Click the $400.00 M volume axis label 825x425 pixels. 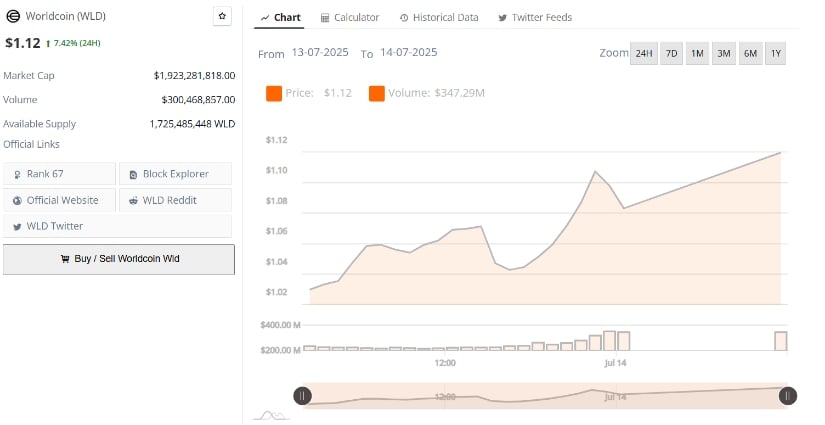tap(280, 325)
